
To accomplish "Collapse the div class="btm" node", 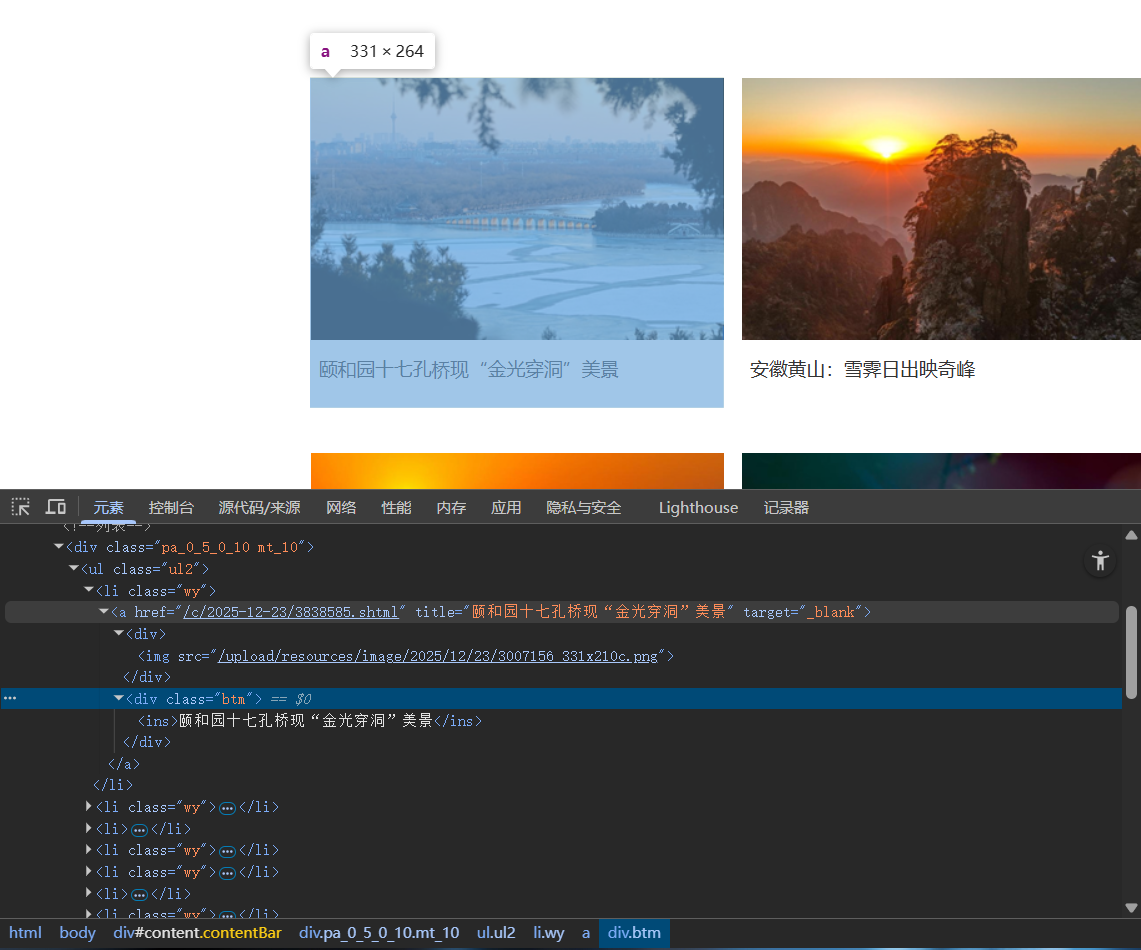I will [119, 698].
